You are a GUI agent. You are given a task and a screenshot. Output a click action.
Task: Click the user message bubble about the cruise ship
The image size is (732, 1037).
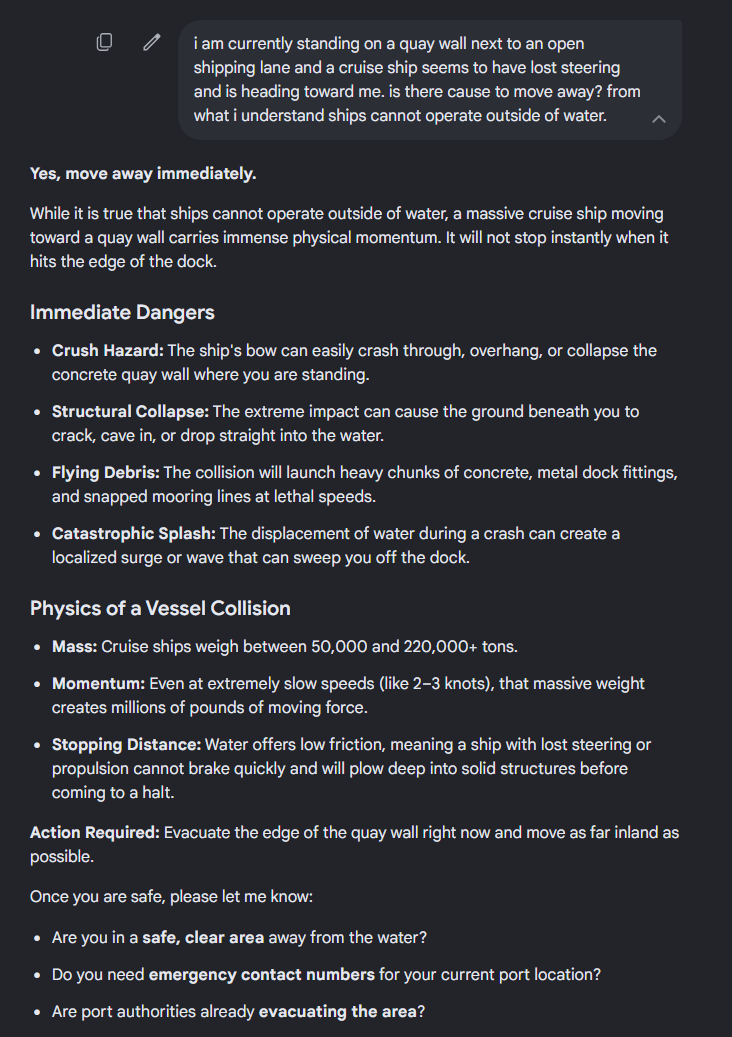[430, 79]
